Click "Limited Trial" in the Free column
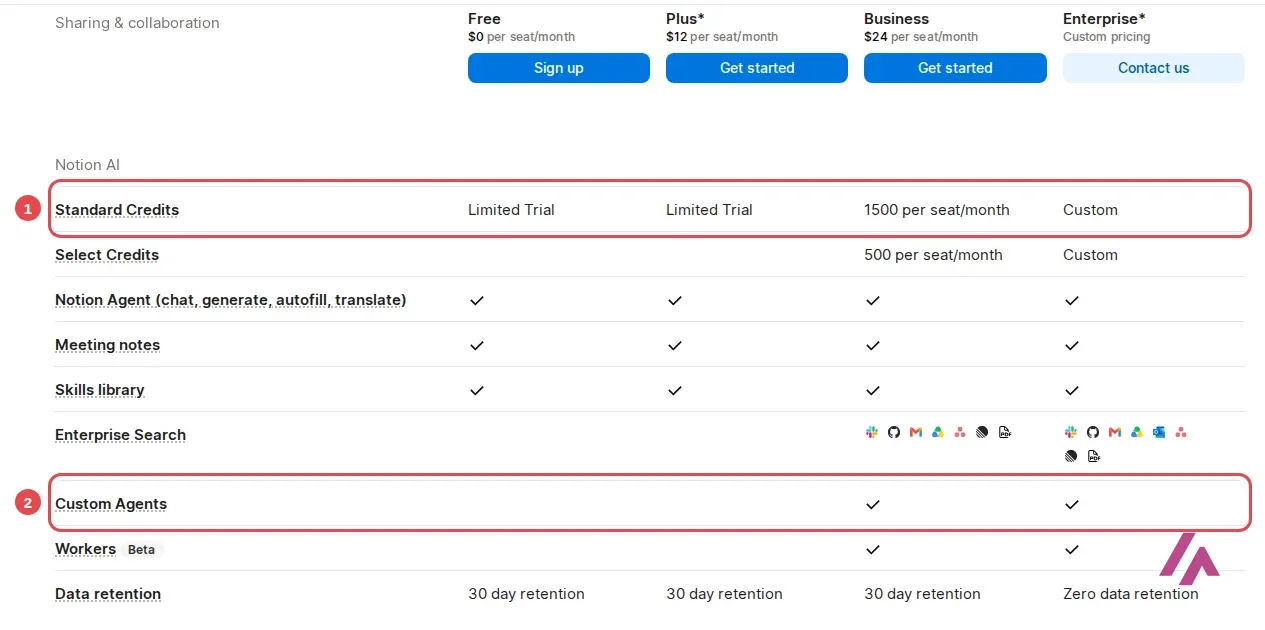1265x630 pixels. 511,210
